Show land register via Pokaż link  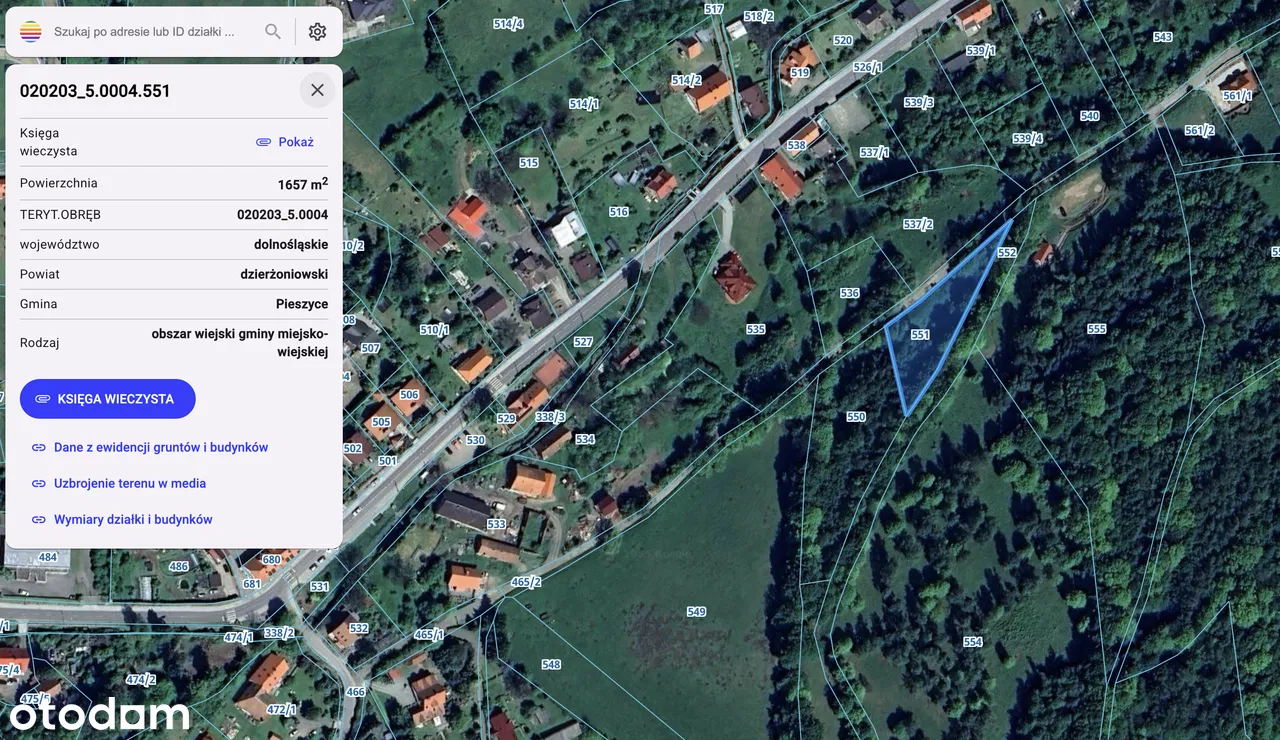click(x=285, y=142)
